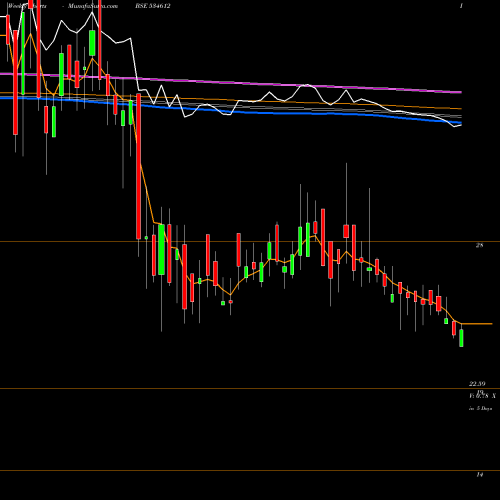Click the '22.59' price value label
Screen dimensions: 500x500
[x=477, y=384]
